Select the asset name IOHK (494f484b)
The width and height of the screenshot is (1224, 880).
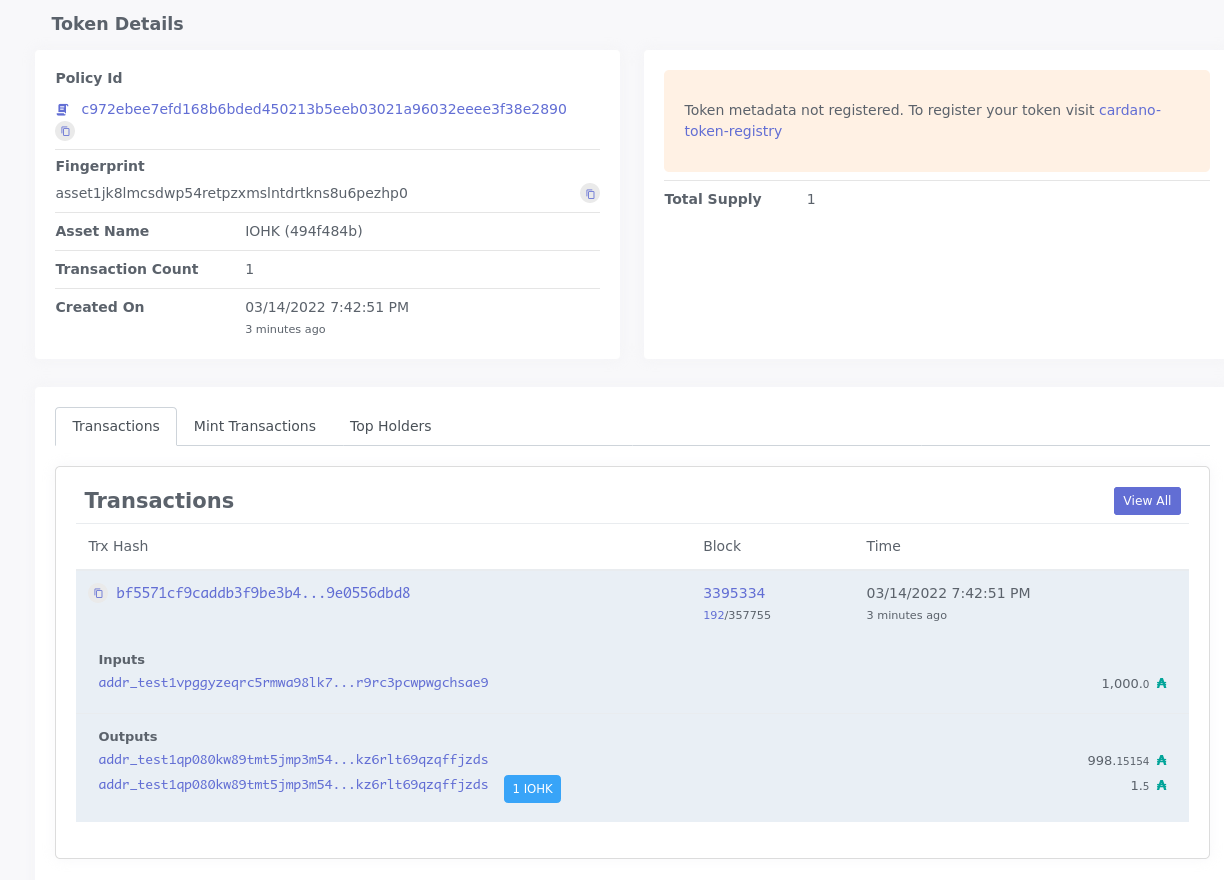pos(304,231)
